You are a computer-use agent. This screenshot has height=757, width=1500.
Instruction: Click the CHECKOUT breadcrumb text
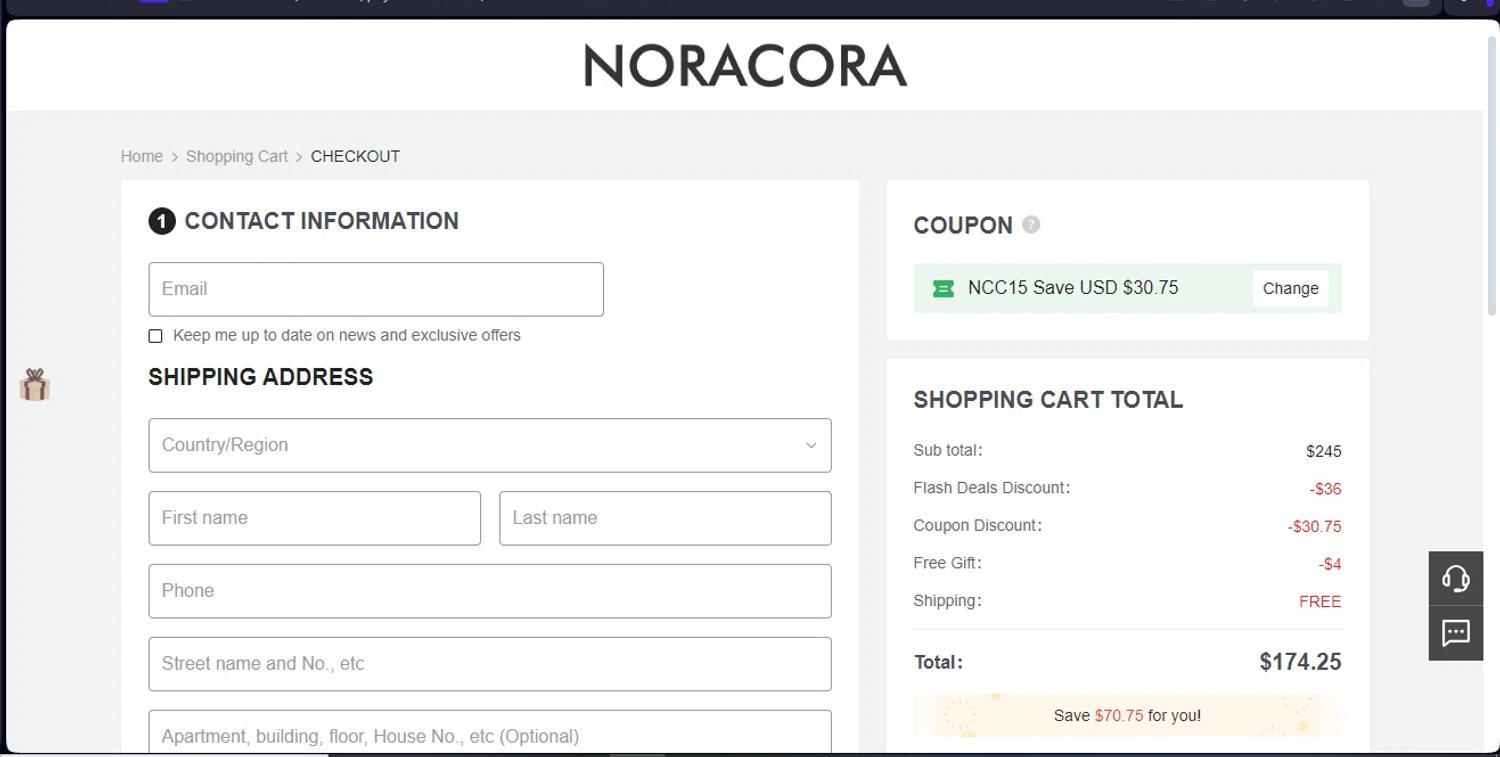coord(355,156)
